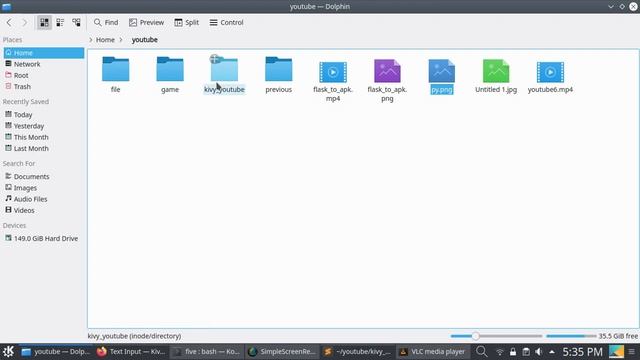
Task: Click the lock tray icon
Action: [x=513, y=352]
